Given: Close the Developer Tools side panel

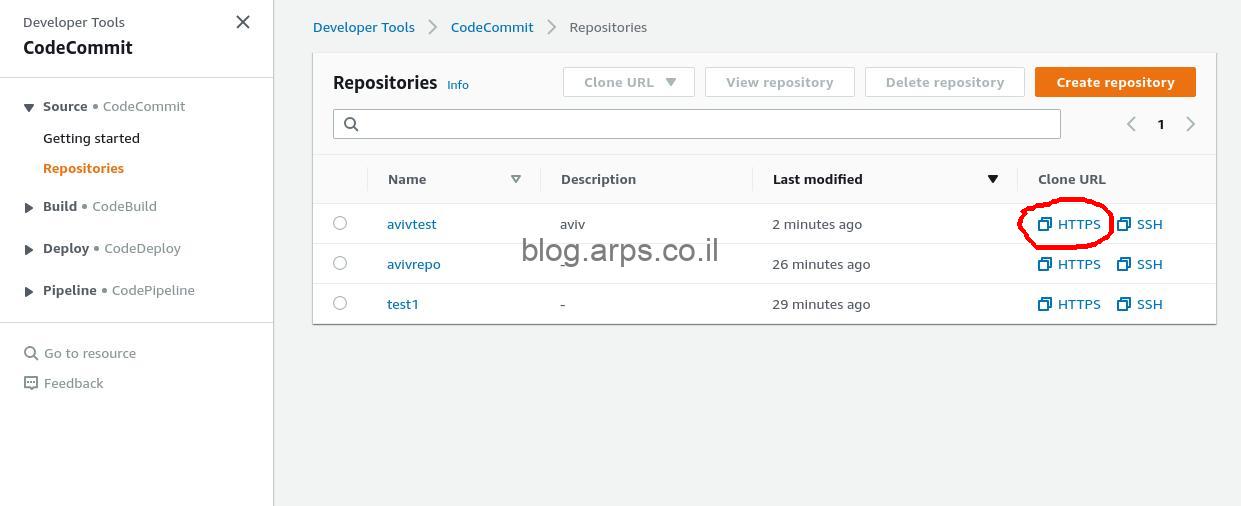Looking at the screenshot, I should pyautogui.click(x=243, y=22).
